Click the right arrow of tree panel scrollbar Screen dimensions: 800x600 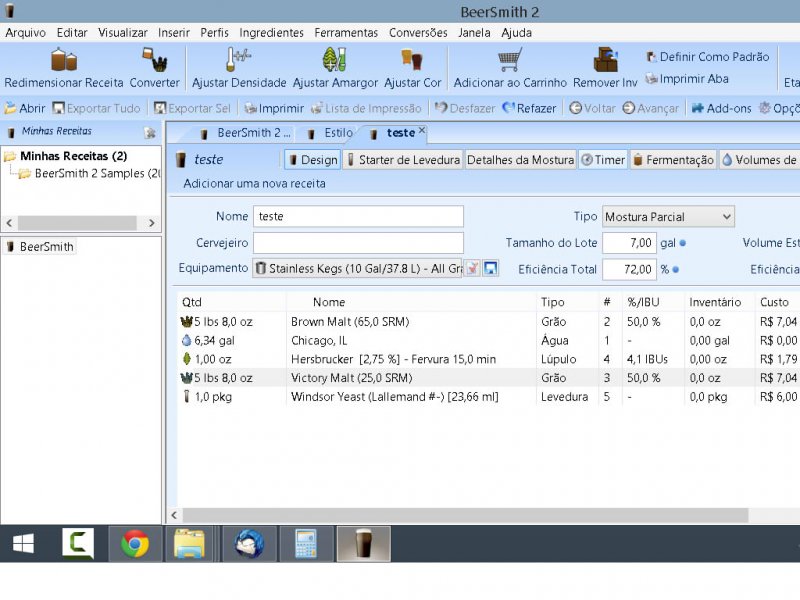coord(152,223)
